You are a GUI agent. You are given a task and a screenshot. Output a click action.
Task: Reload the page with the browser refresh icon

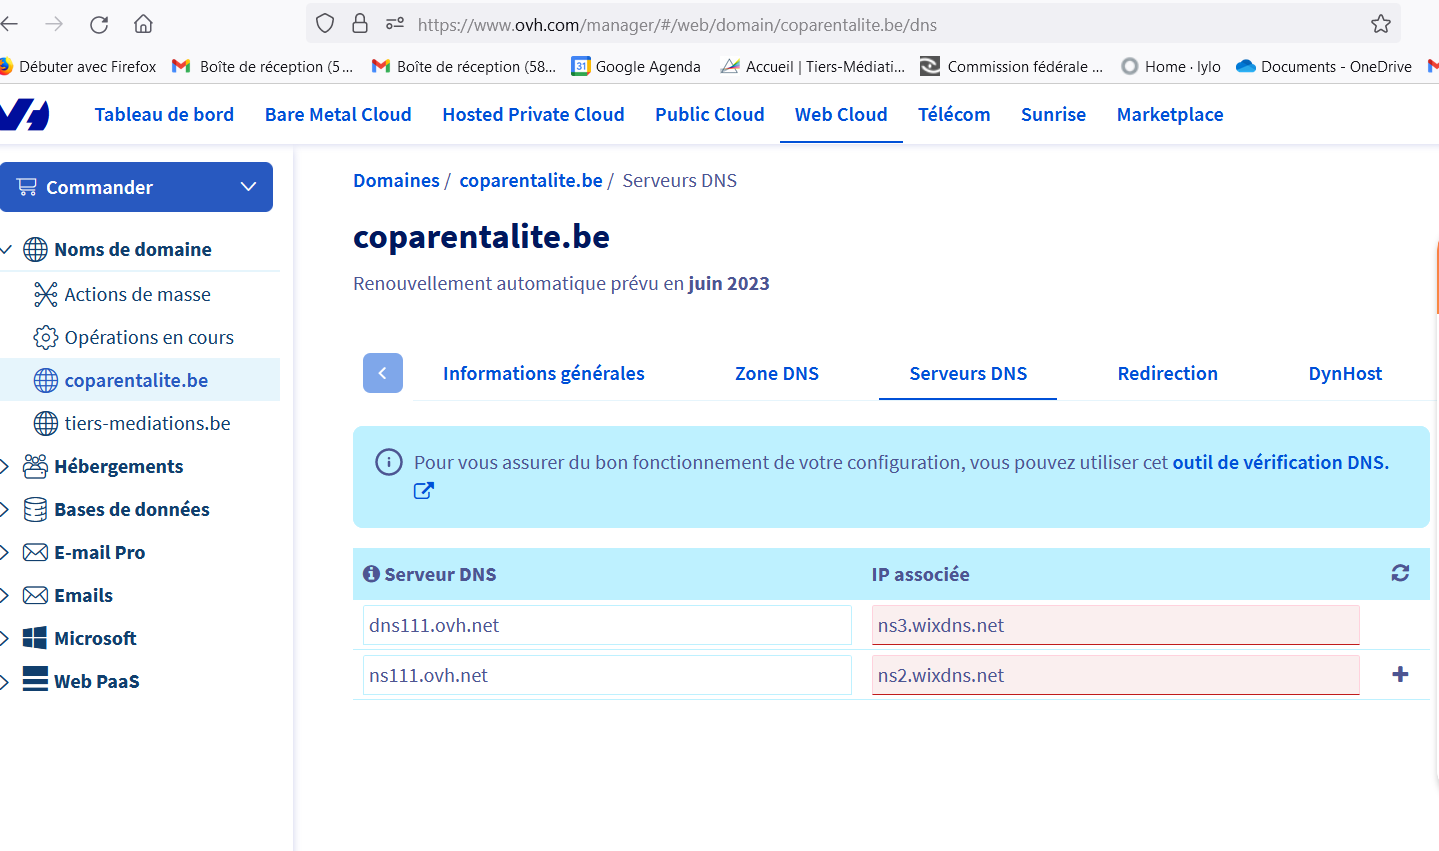(x=99, y=24)
